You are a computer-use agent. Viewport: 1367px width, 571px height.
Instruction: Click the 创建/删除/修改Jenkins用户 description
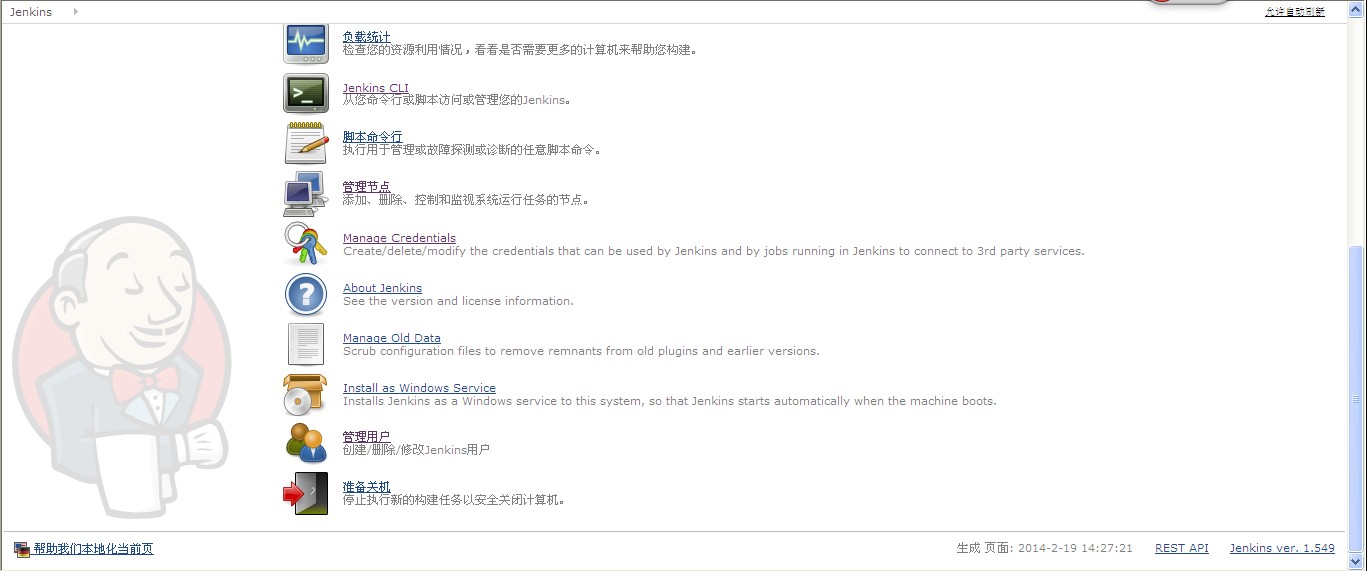[416, 450]
